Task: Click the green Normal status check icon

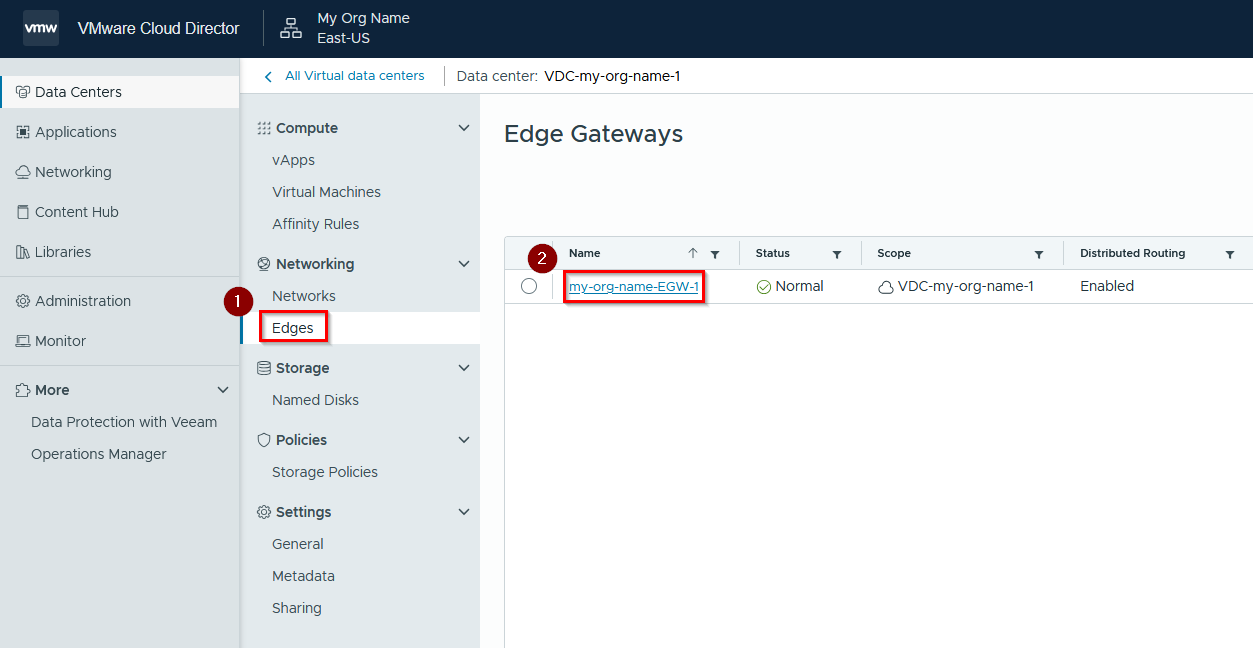Action: pos(764,287)
